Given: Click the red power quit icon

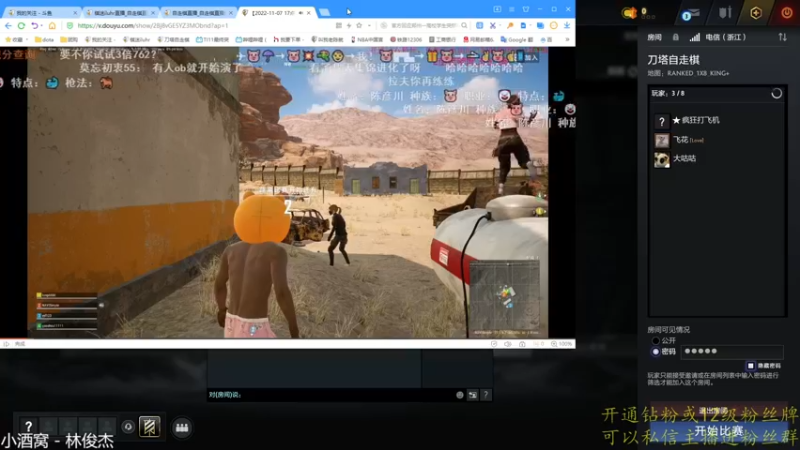Looking at the screenshot, I should click(787, 13).
